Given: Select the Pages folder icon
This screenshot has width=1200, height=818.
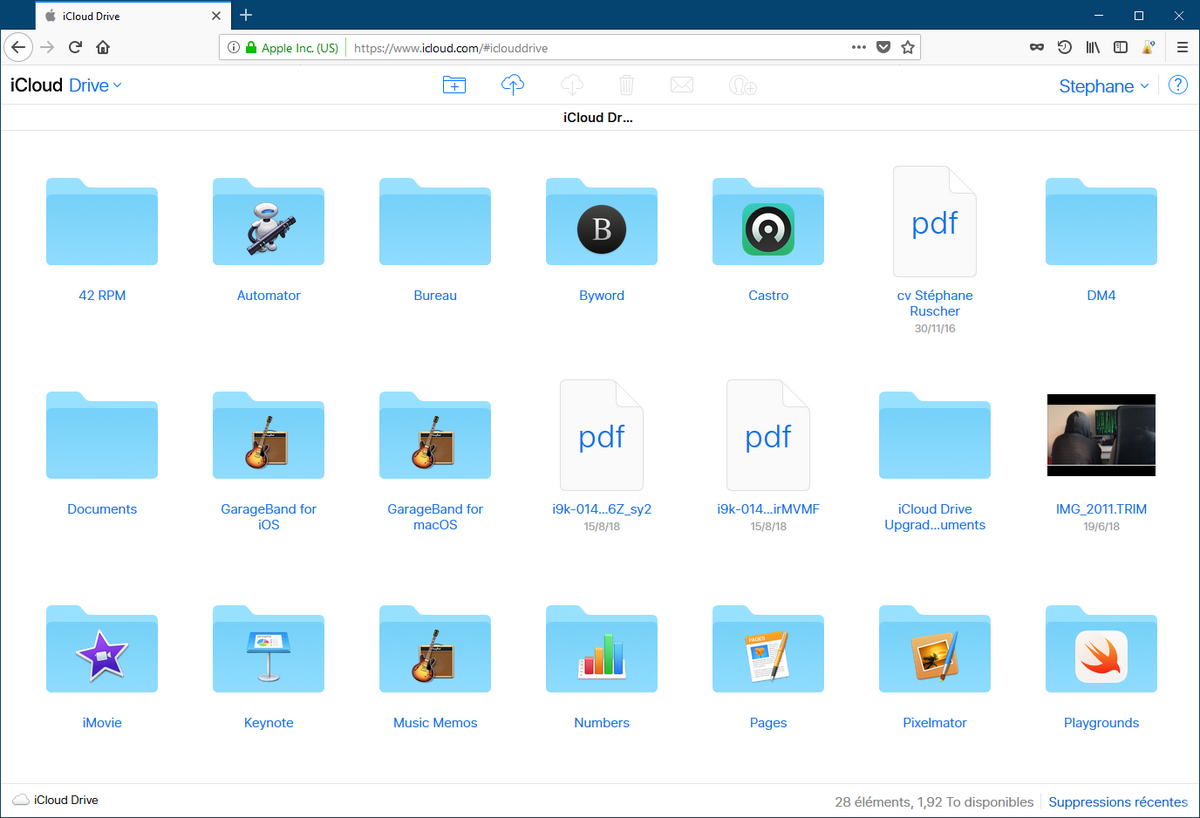Looking at the screenshot, I should coord(768,649).
